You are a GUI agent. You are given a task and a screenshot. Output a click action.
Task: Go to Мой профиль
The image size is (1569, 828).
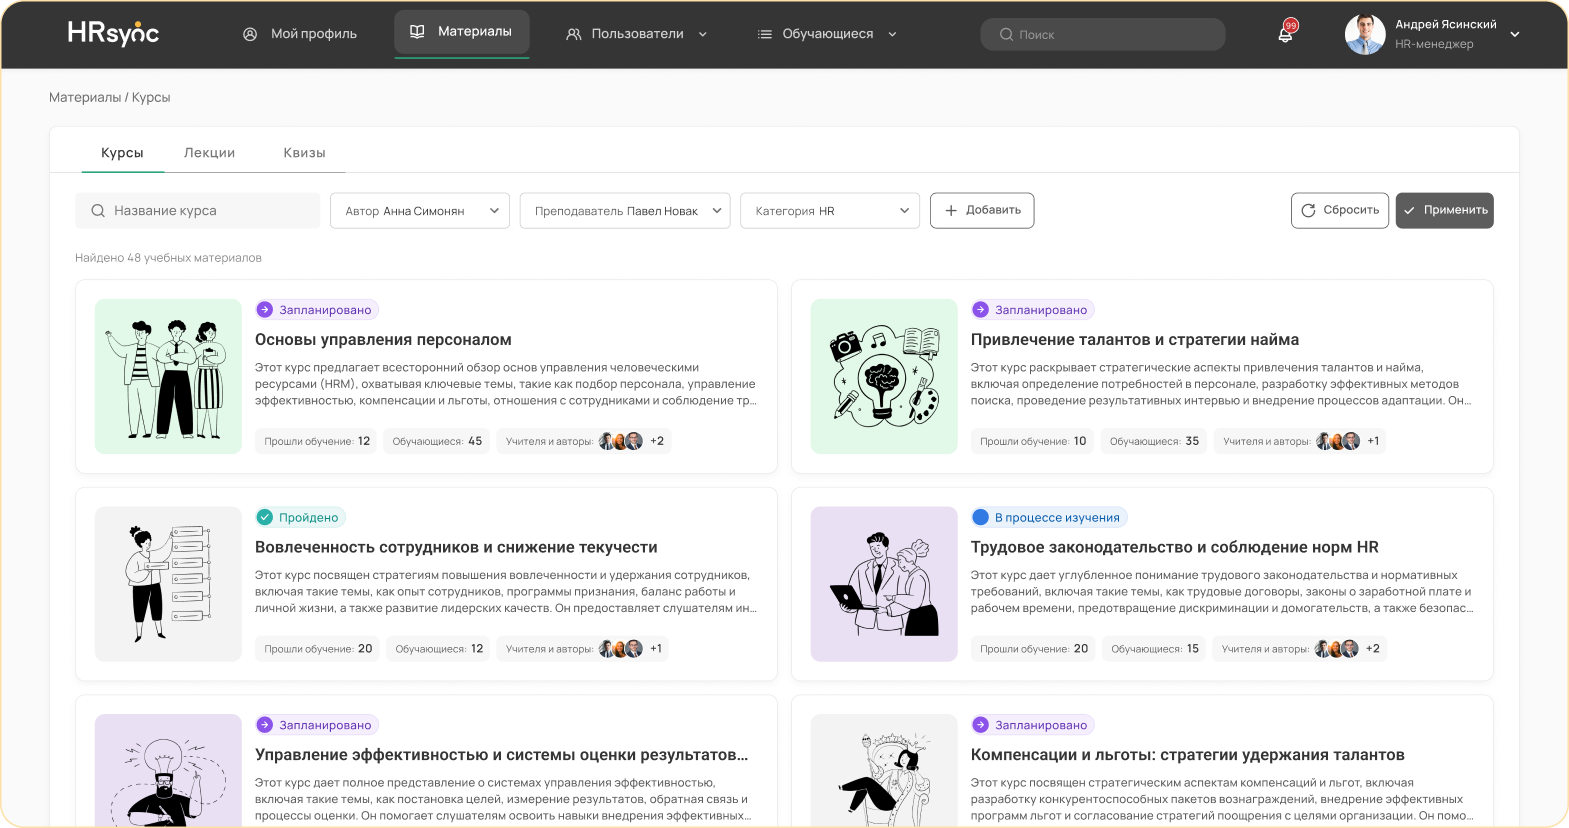click(300, 34)
